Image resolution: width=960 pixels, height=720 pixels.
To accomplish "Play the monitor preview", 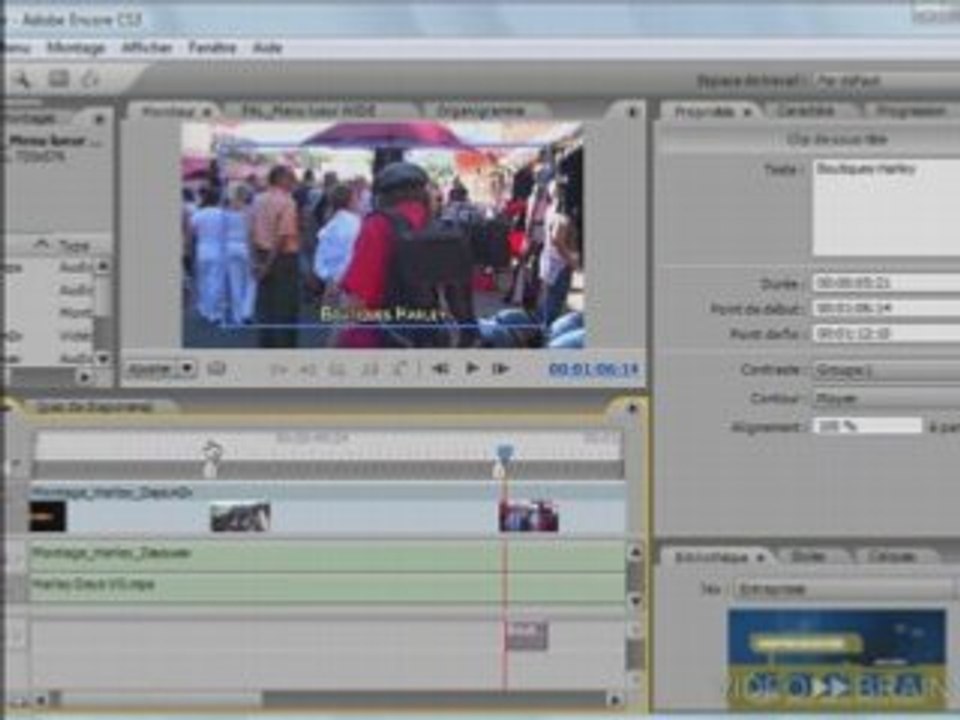I will point(472,368).
